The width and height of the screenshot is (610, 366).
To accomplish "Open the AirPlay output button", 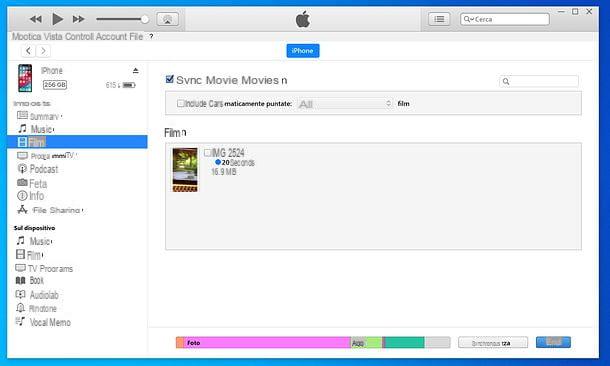I will point(167,19).
